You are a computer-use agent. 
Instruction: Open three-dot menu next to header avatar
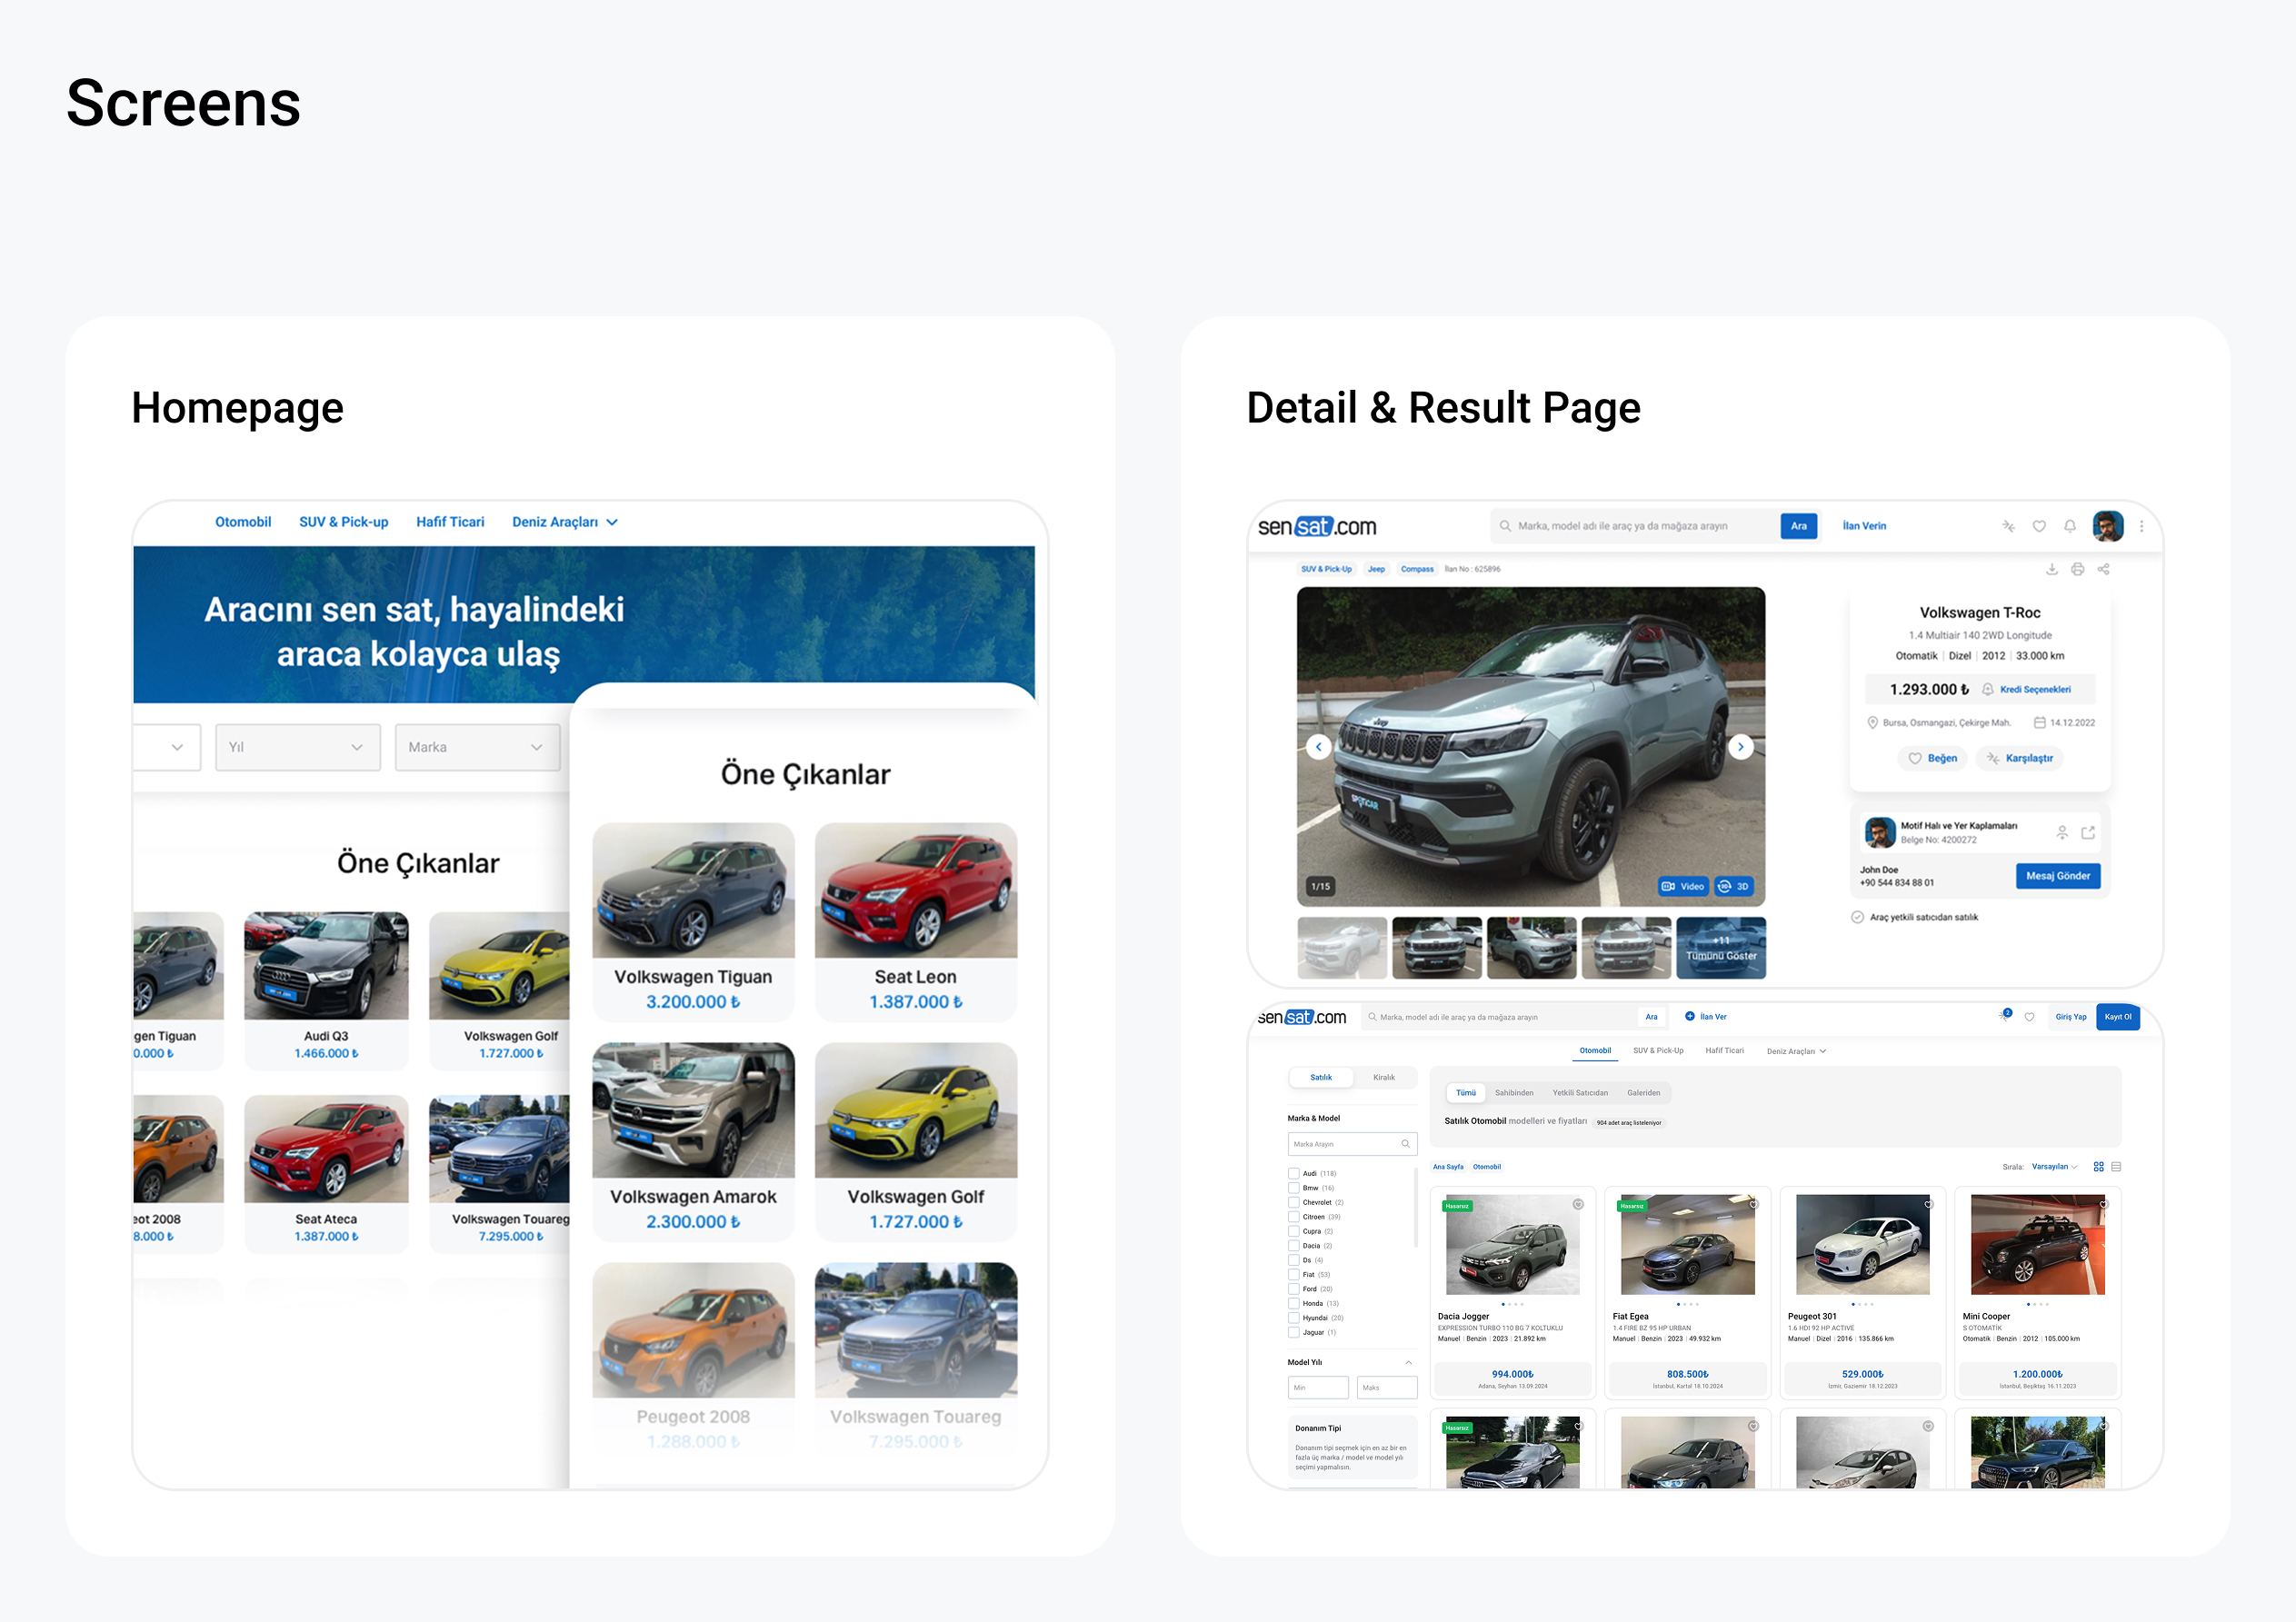point(2141,526)
